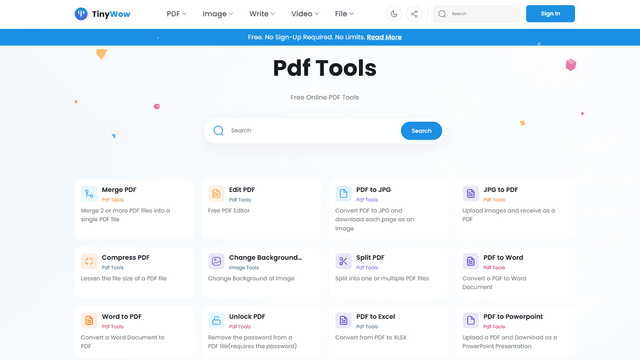Click magnifier icon in header search
640x360 pixels.
click(442, 14)
